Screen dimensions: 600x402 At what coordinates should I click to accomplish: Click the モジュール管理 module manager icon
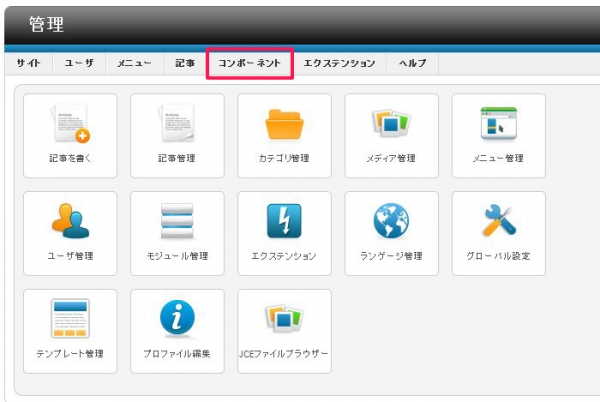click(x=177, y=221)
